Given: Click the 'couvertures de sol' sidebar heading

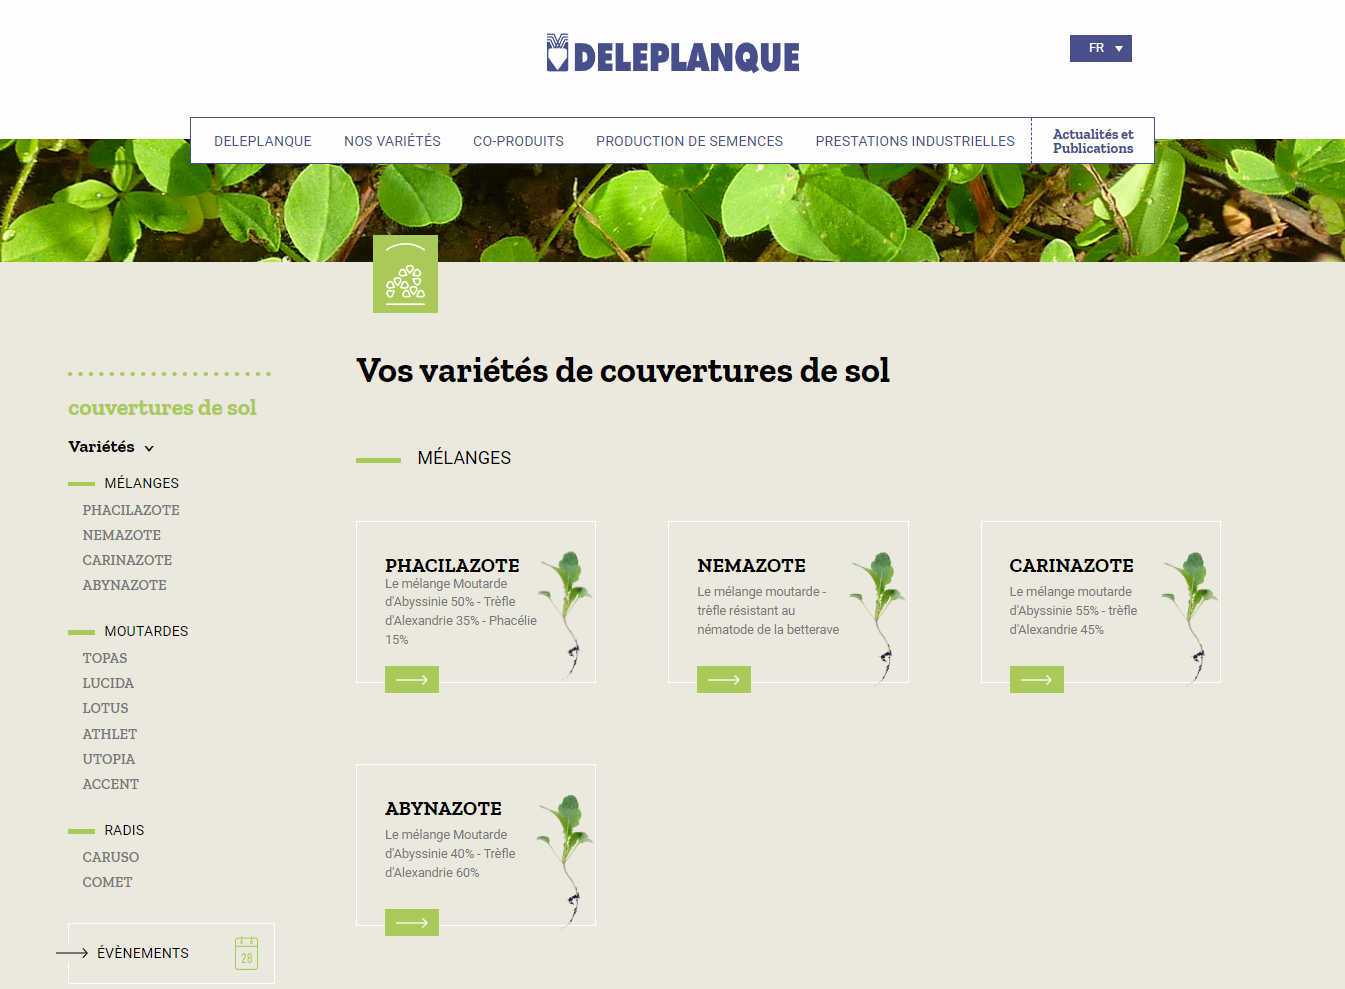Looking at the screenshot, I should [x=162, y=408].
